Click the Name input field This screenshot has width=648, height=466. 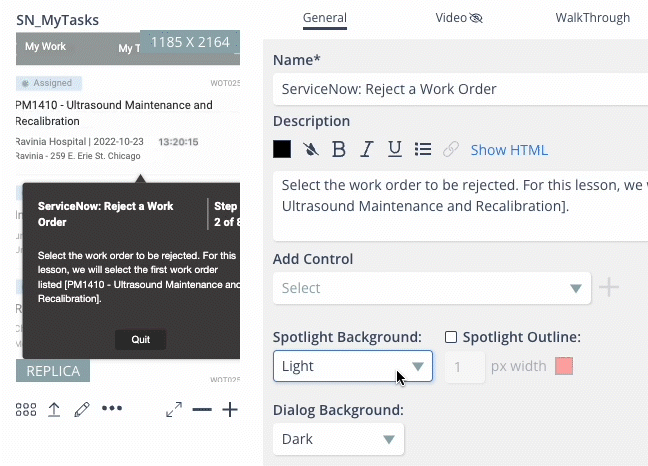pos(460,89)
